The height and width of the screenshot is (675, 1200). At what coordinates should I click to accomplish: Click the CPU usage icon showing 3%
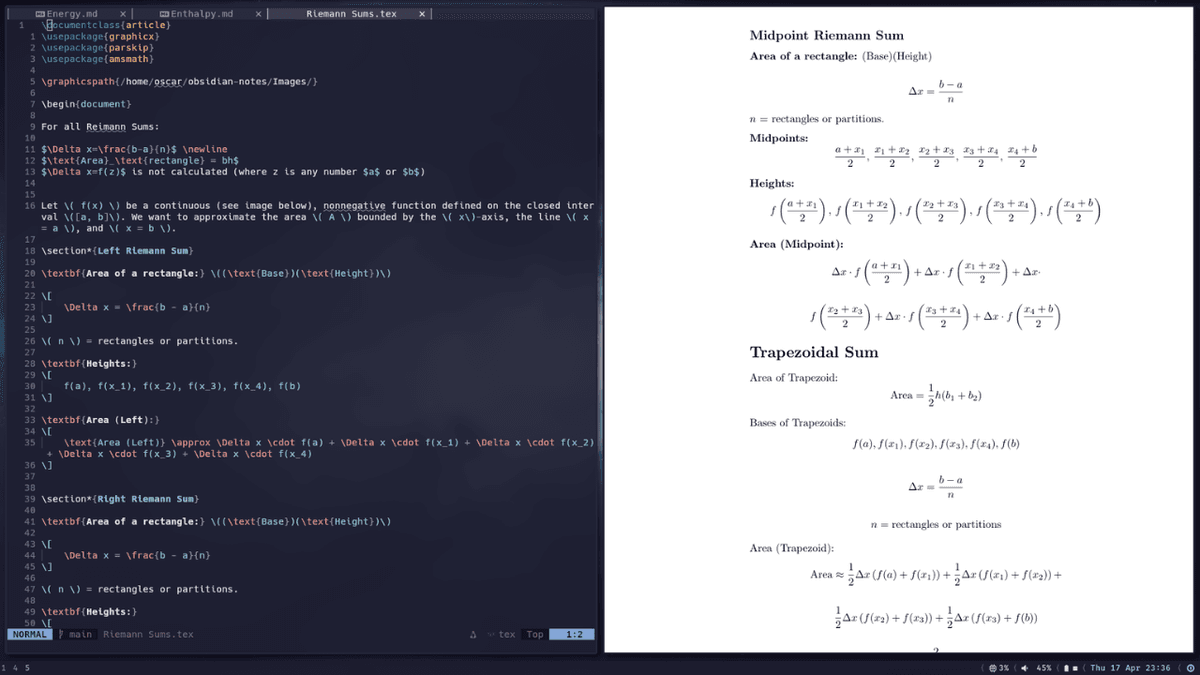coord(992,667)
